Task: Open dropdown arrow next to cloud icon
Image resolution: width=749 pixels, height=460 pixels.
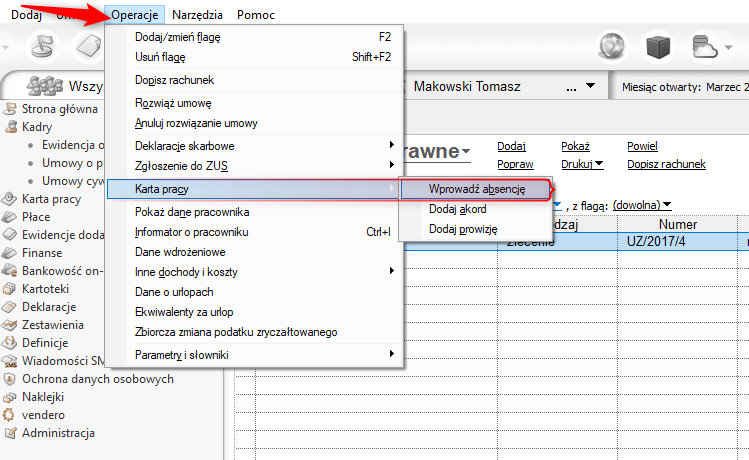Action: pyautogui.click(x=728, y=47)
